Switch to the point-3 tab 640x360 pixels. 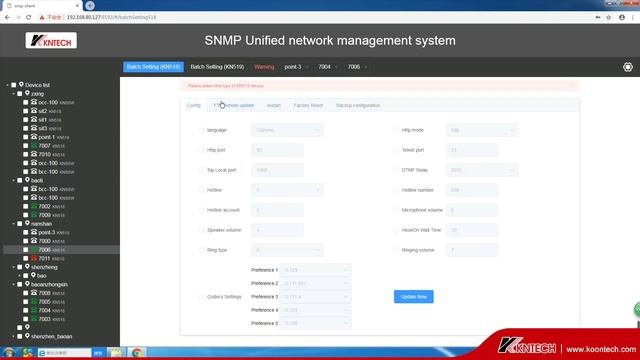pos(293,67)
